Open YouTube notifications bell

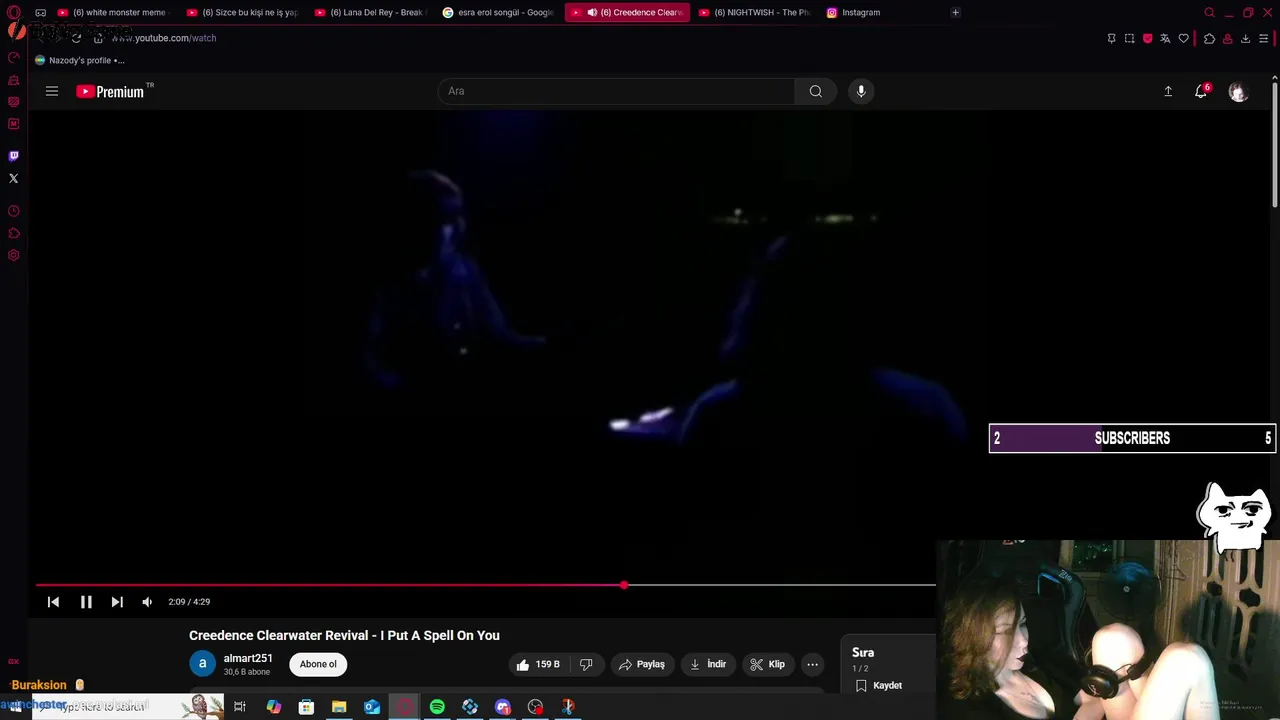pyautogui.click(x=1201, y=91)
